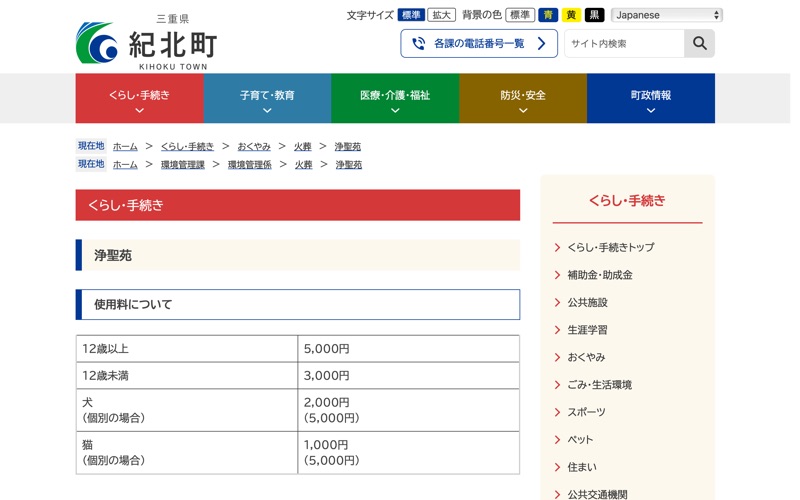Click 環境管理係 breadcrumb link

point(249,164)
